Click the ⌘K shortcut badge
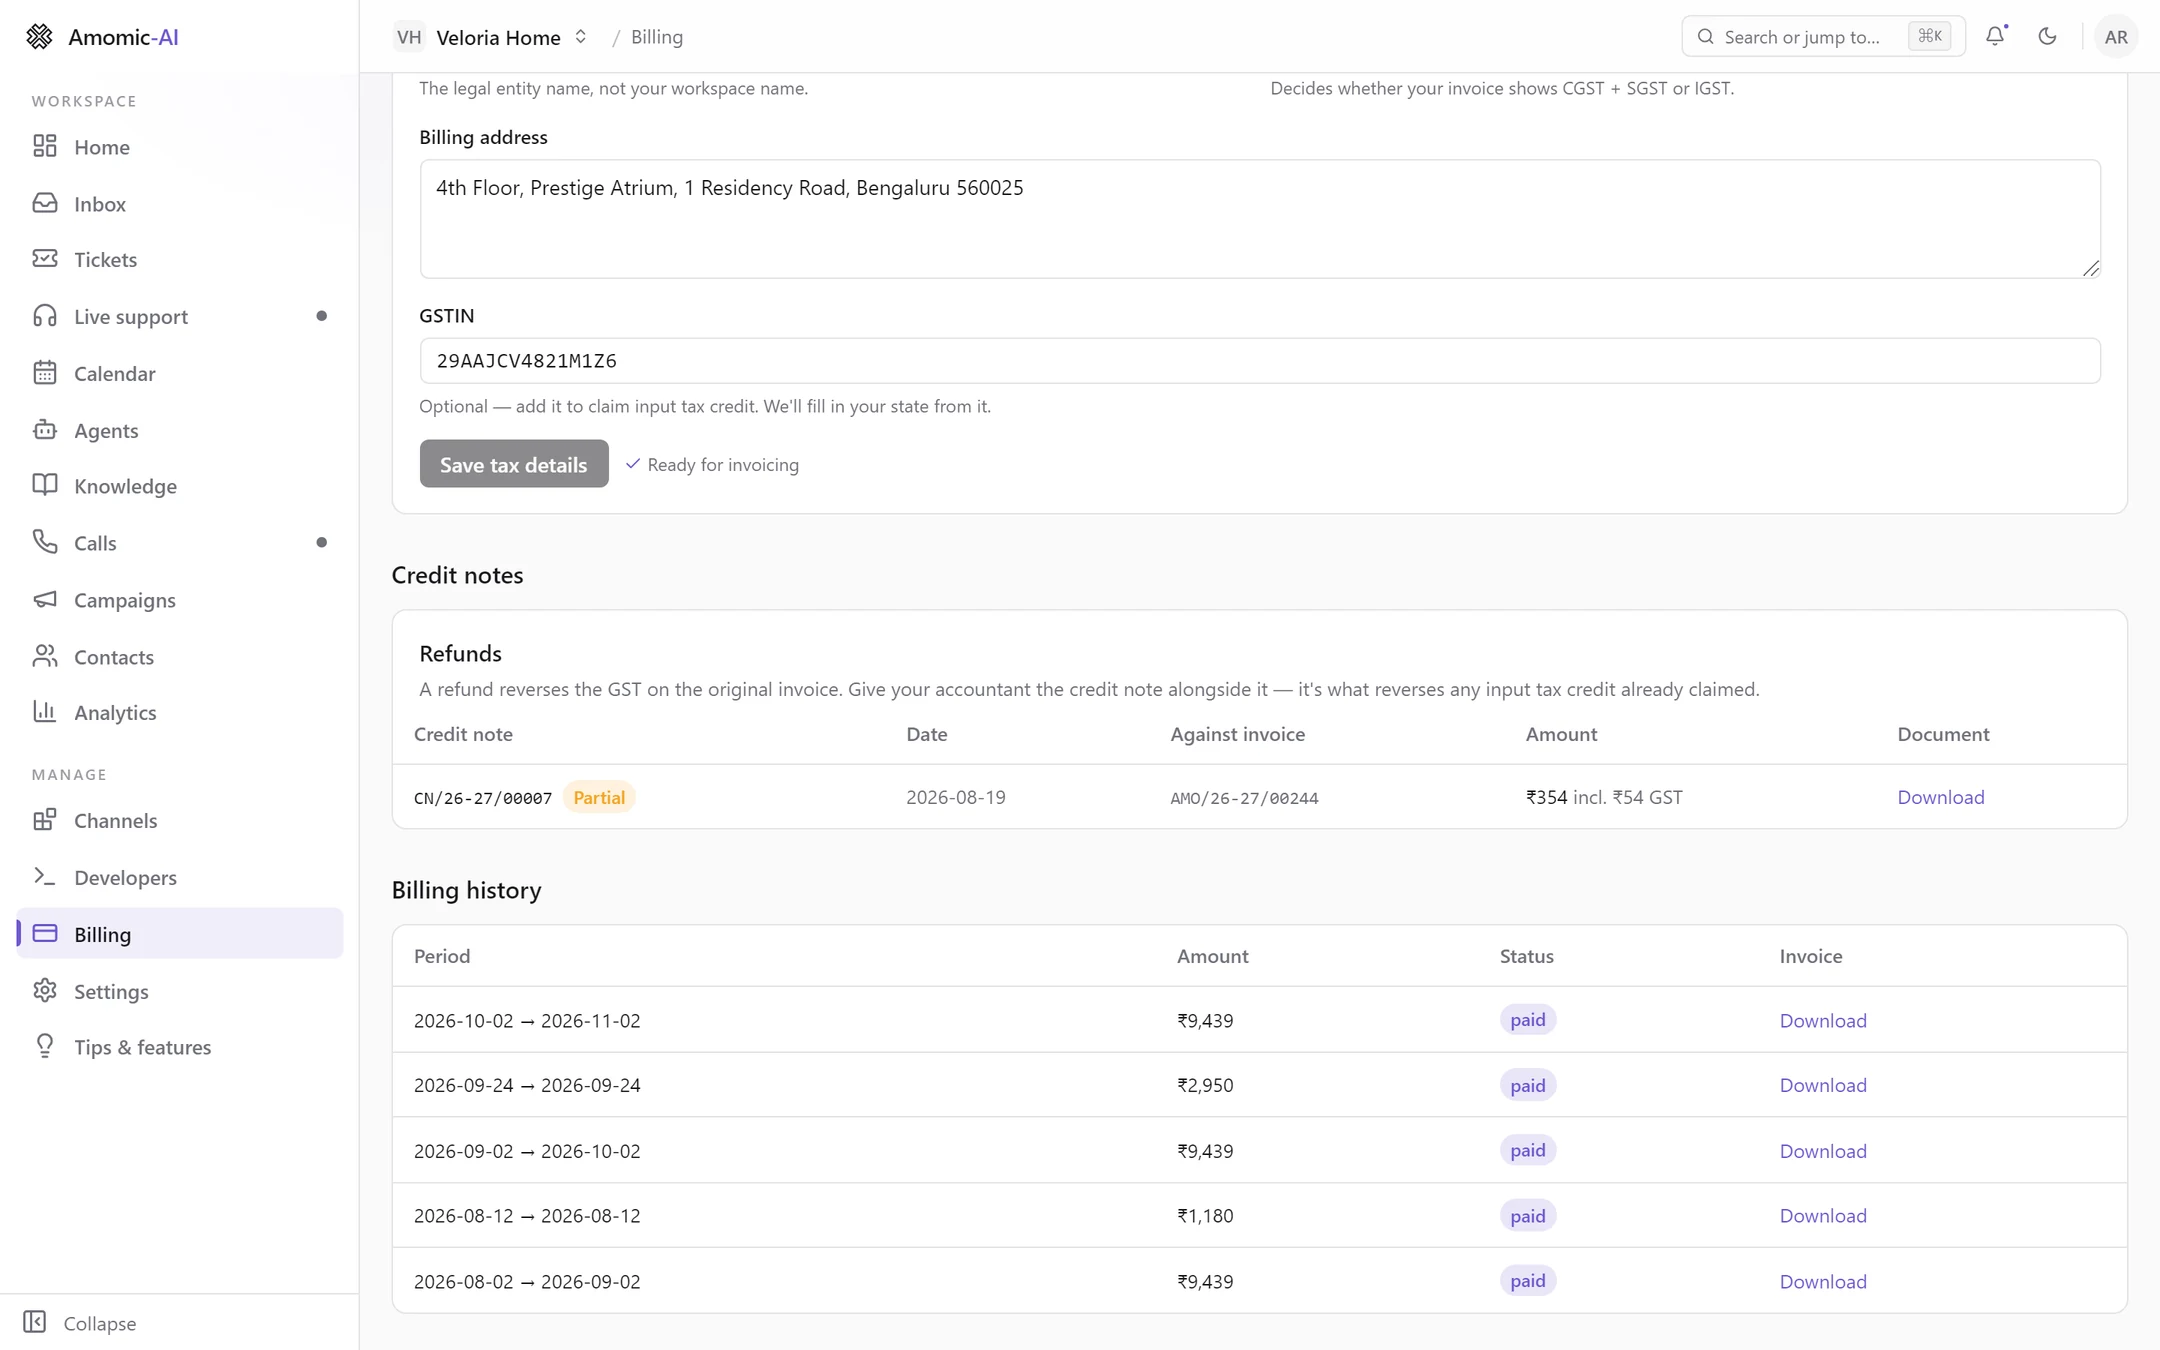Image resolution: width=2160 pixels, height=1350 pixels. click(1929, 36)
